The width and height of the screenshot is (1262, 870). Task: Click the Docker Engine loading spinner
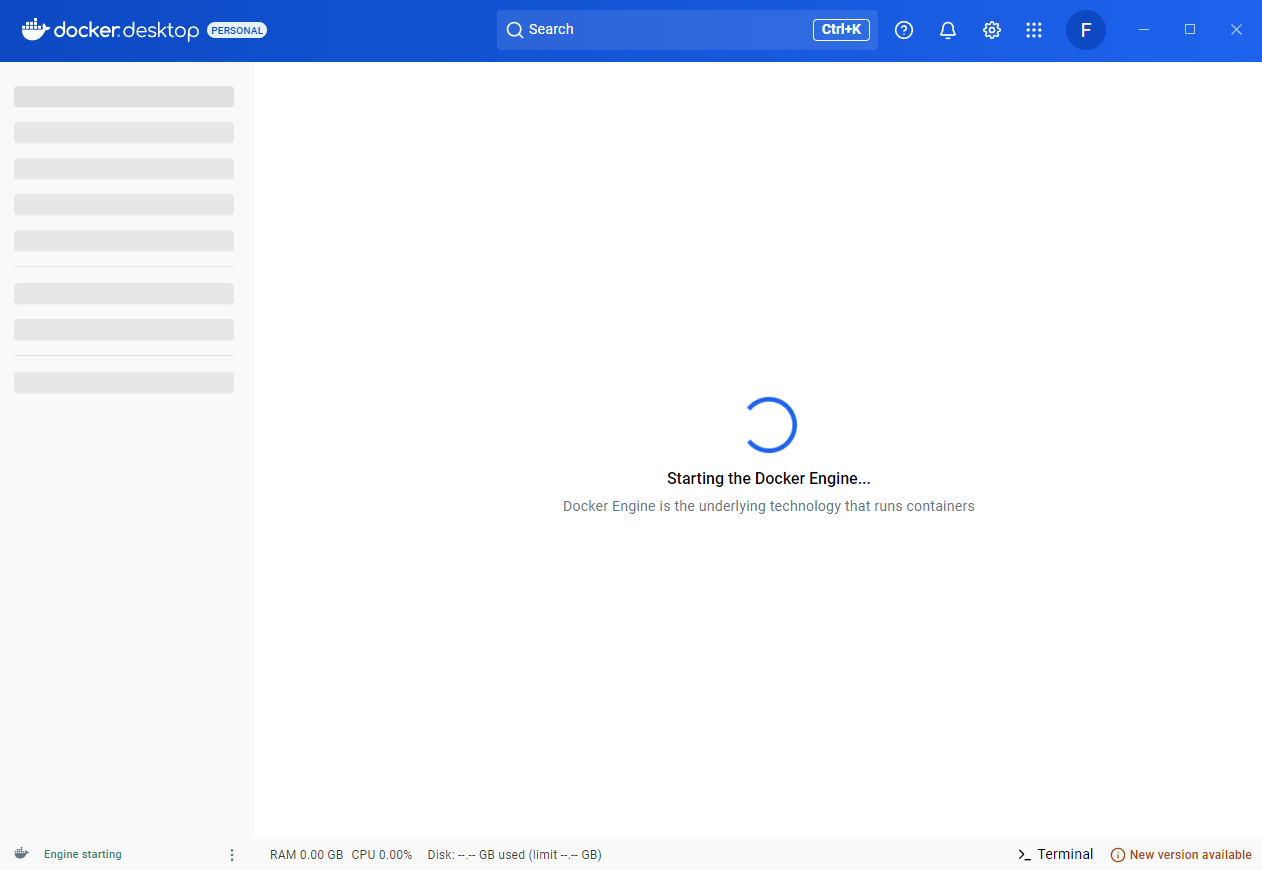click(x=771, y=424)
